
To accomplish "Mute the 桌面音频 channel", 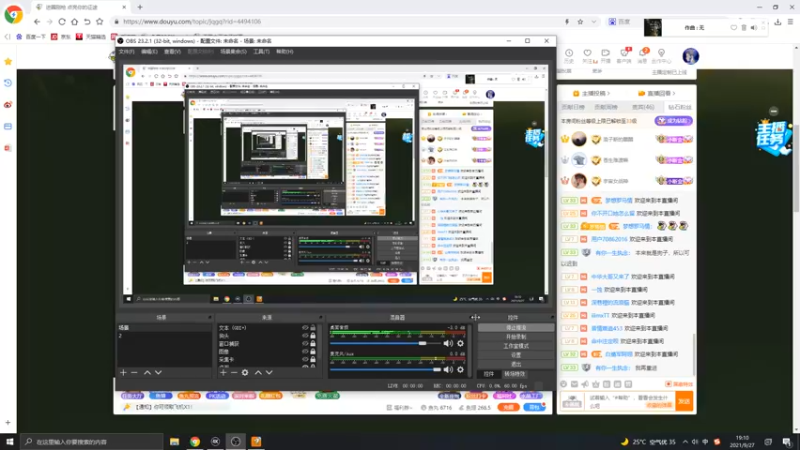I will coord(448,343).
